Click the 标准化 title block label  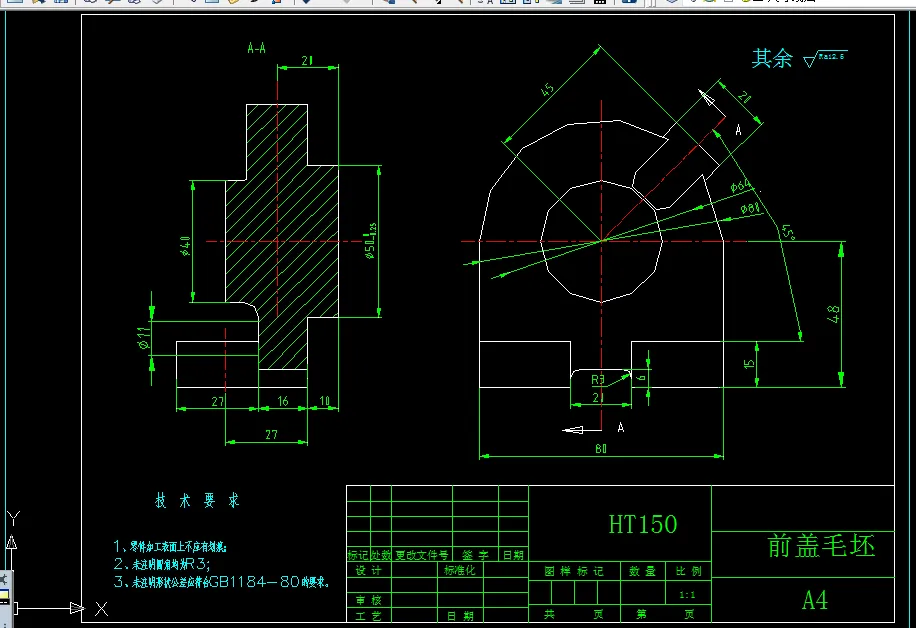pyautogui.click(x=459, y=570)
